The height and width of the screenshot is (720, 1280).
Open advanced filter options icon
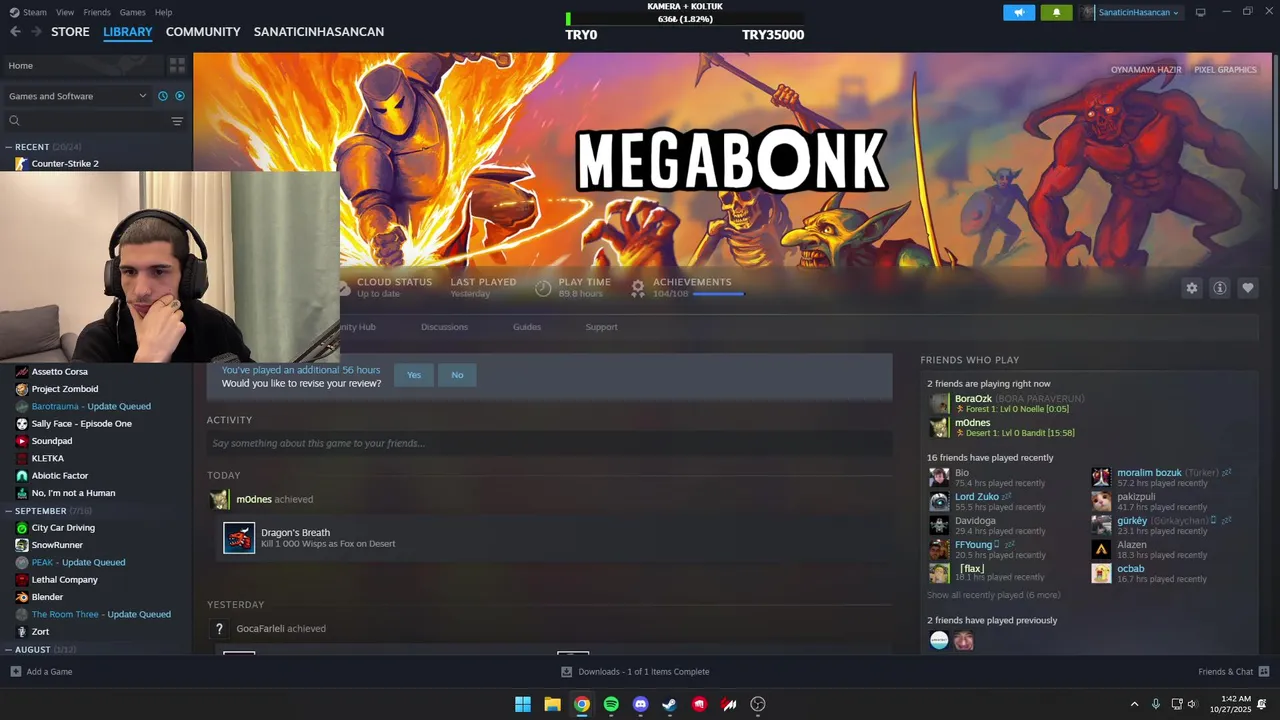177,121
